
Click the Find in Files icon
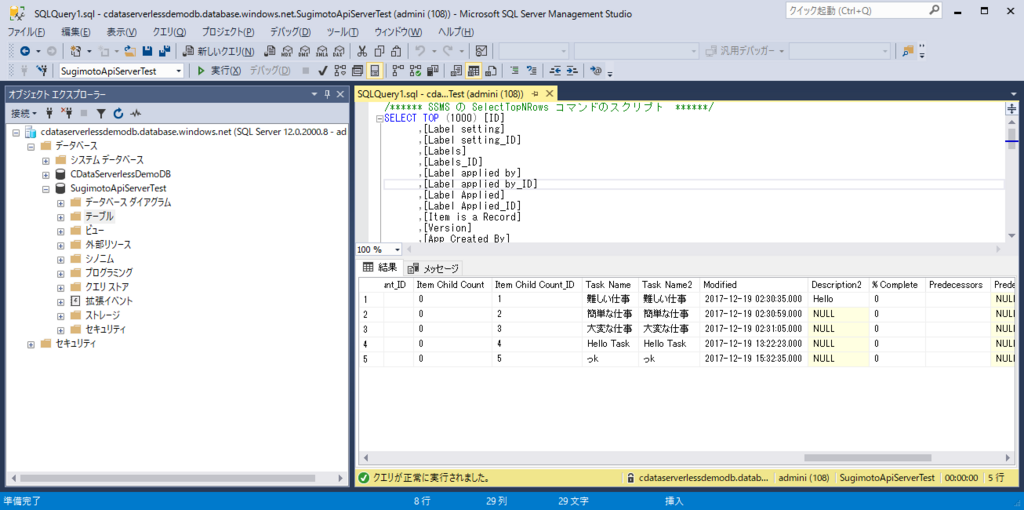908,51
